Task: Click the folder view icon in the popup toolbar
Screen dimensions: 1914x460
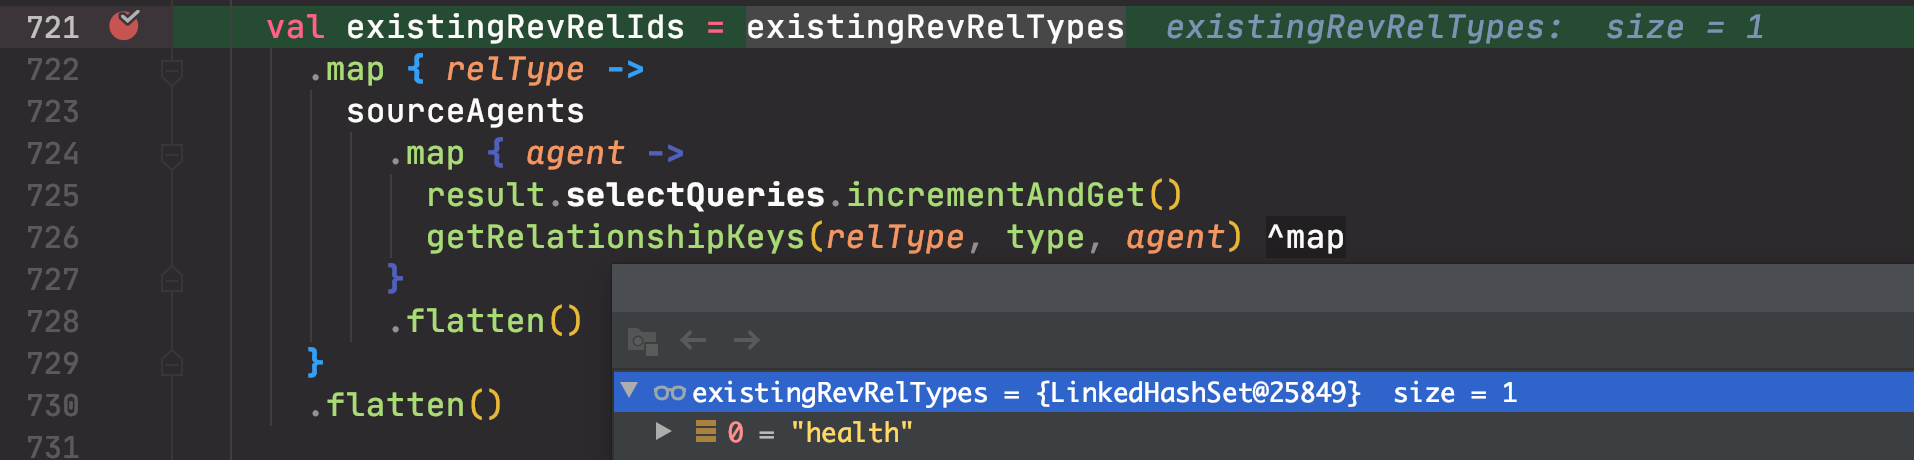Action: coord(642,341)
